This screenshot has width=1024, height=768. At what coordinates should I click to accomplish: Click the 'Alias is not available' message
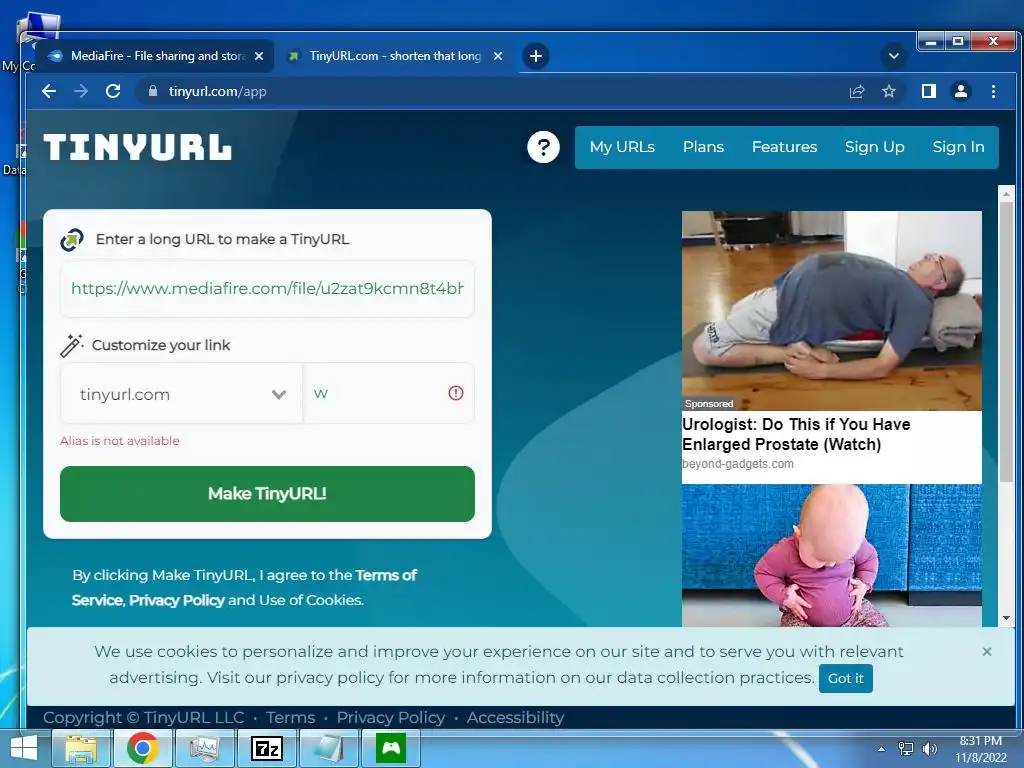120,441
